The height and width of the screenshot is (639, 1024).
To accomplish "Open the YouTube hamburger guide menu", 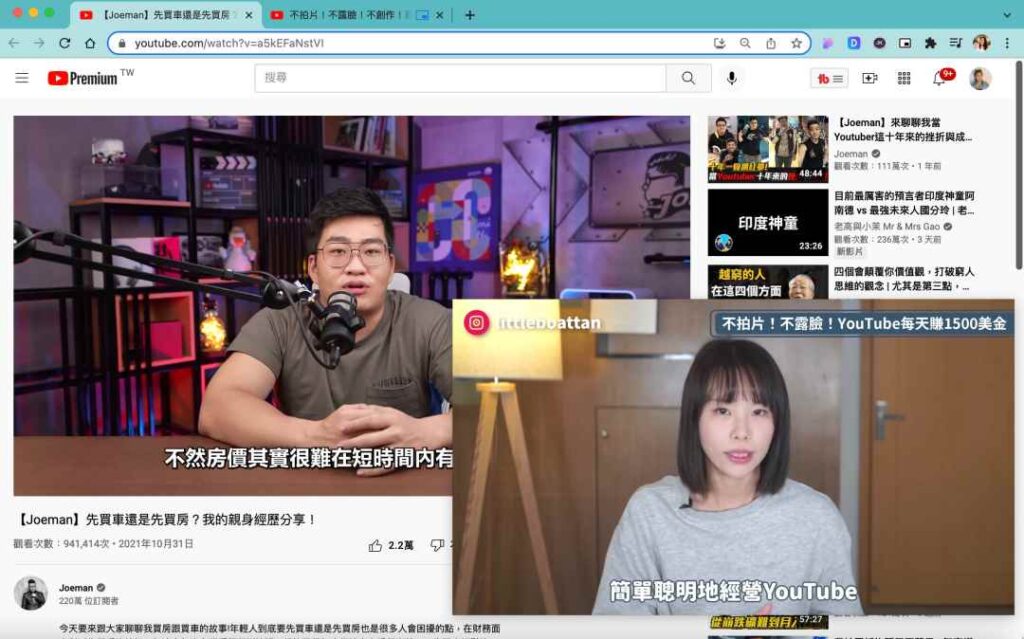I will click(x=22, y=78).
